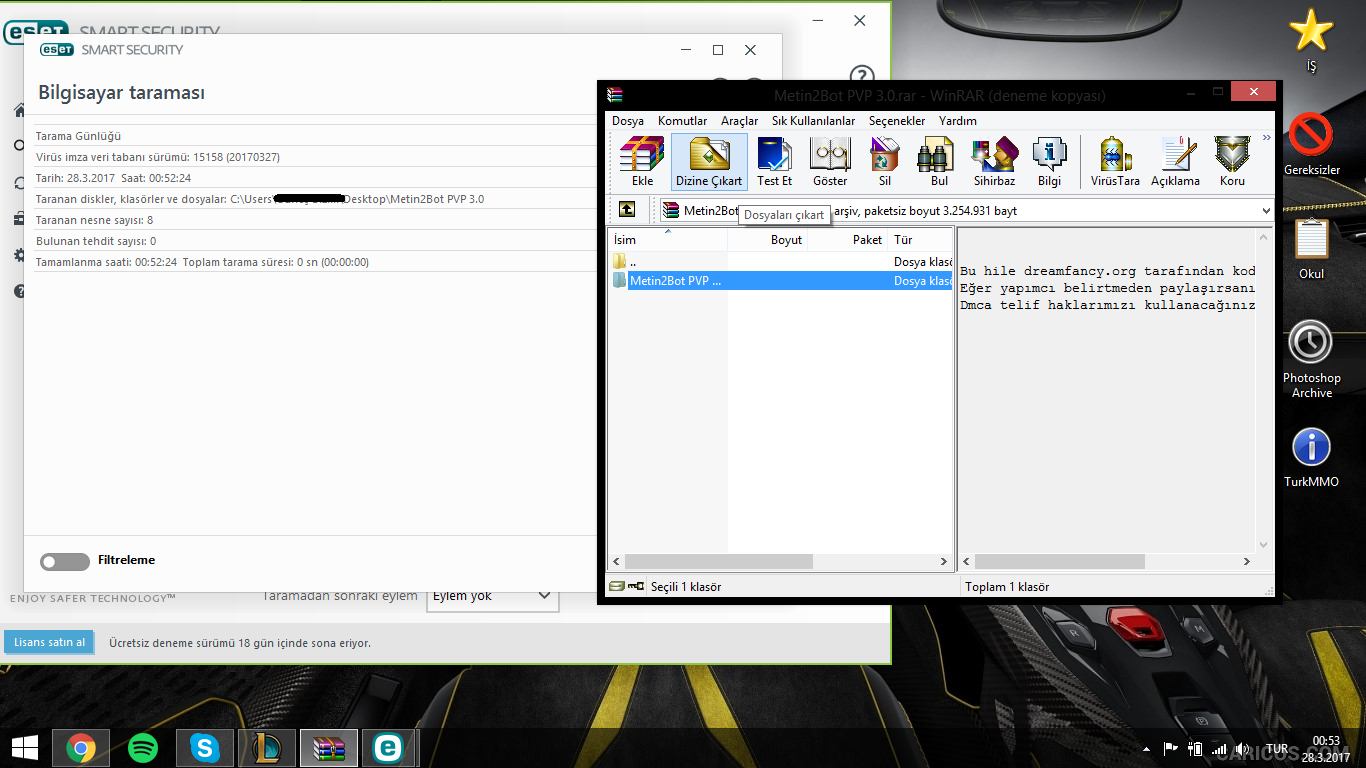Select the Photoshop Archive desktop icon

click(x=1311, y=360)
